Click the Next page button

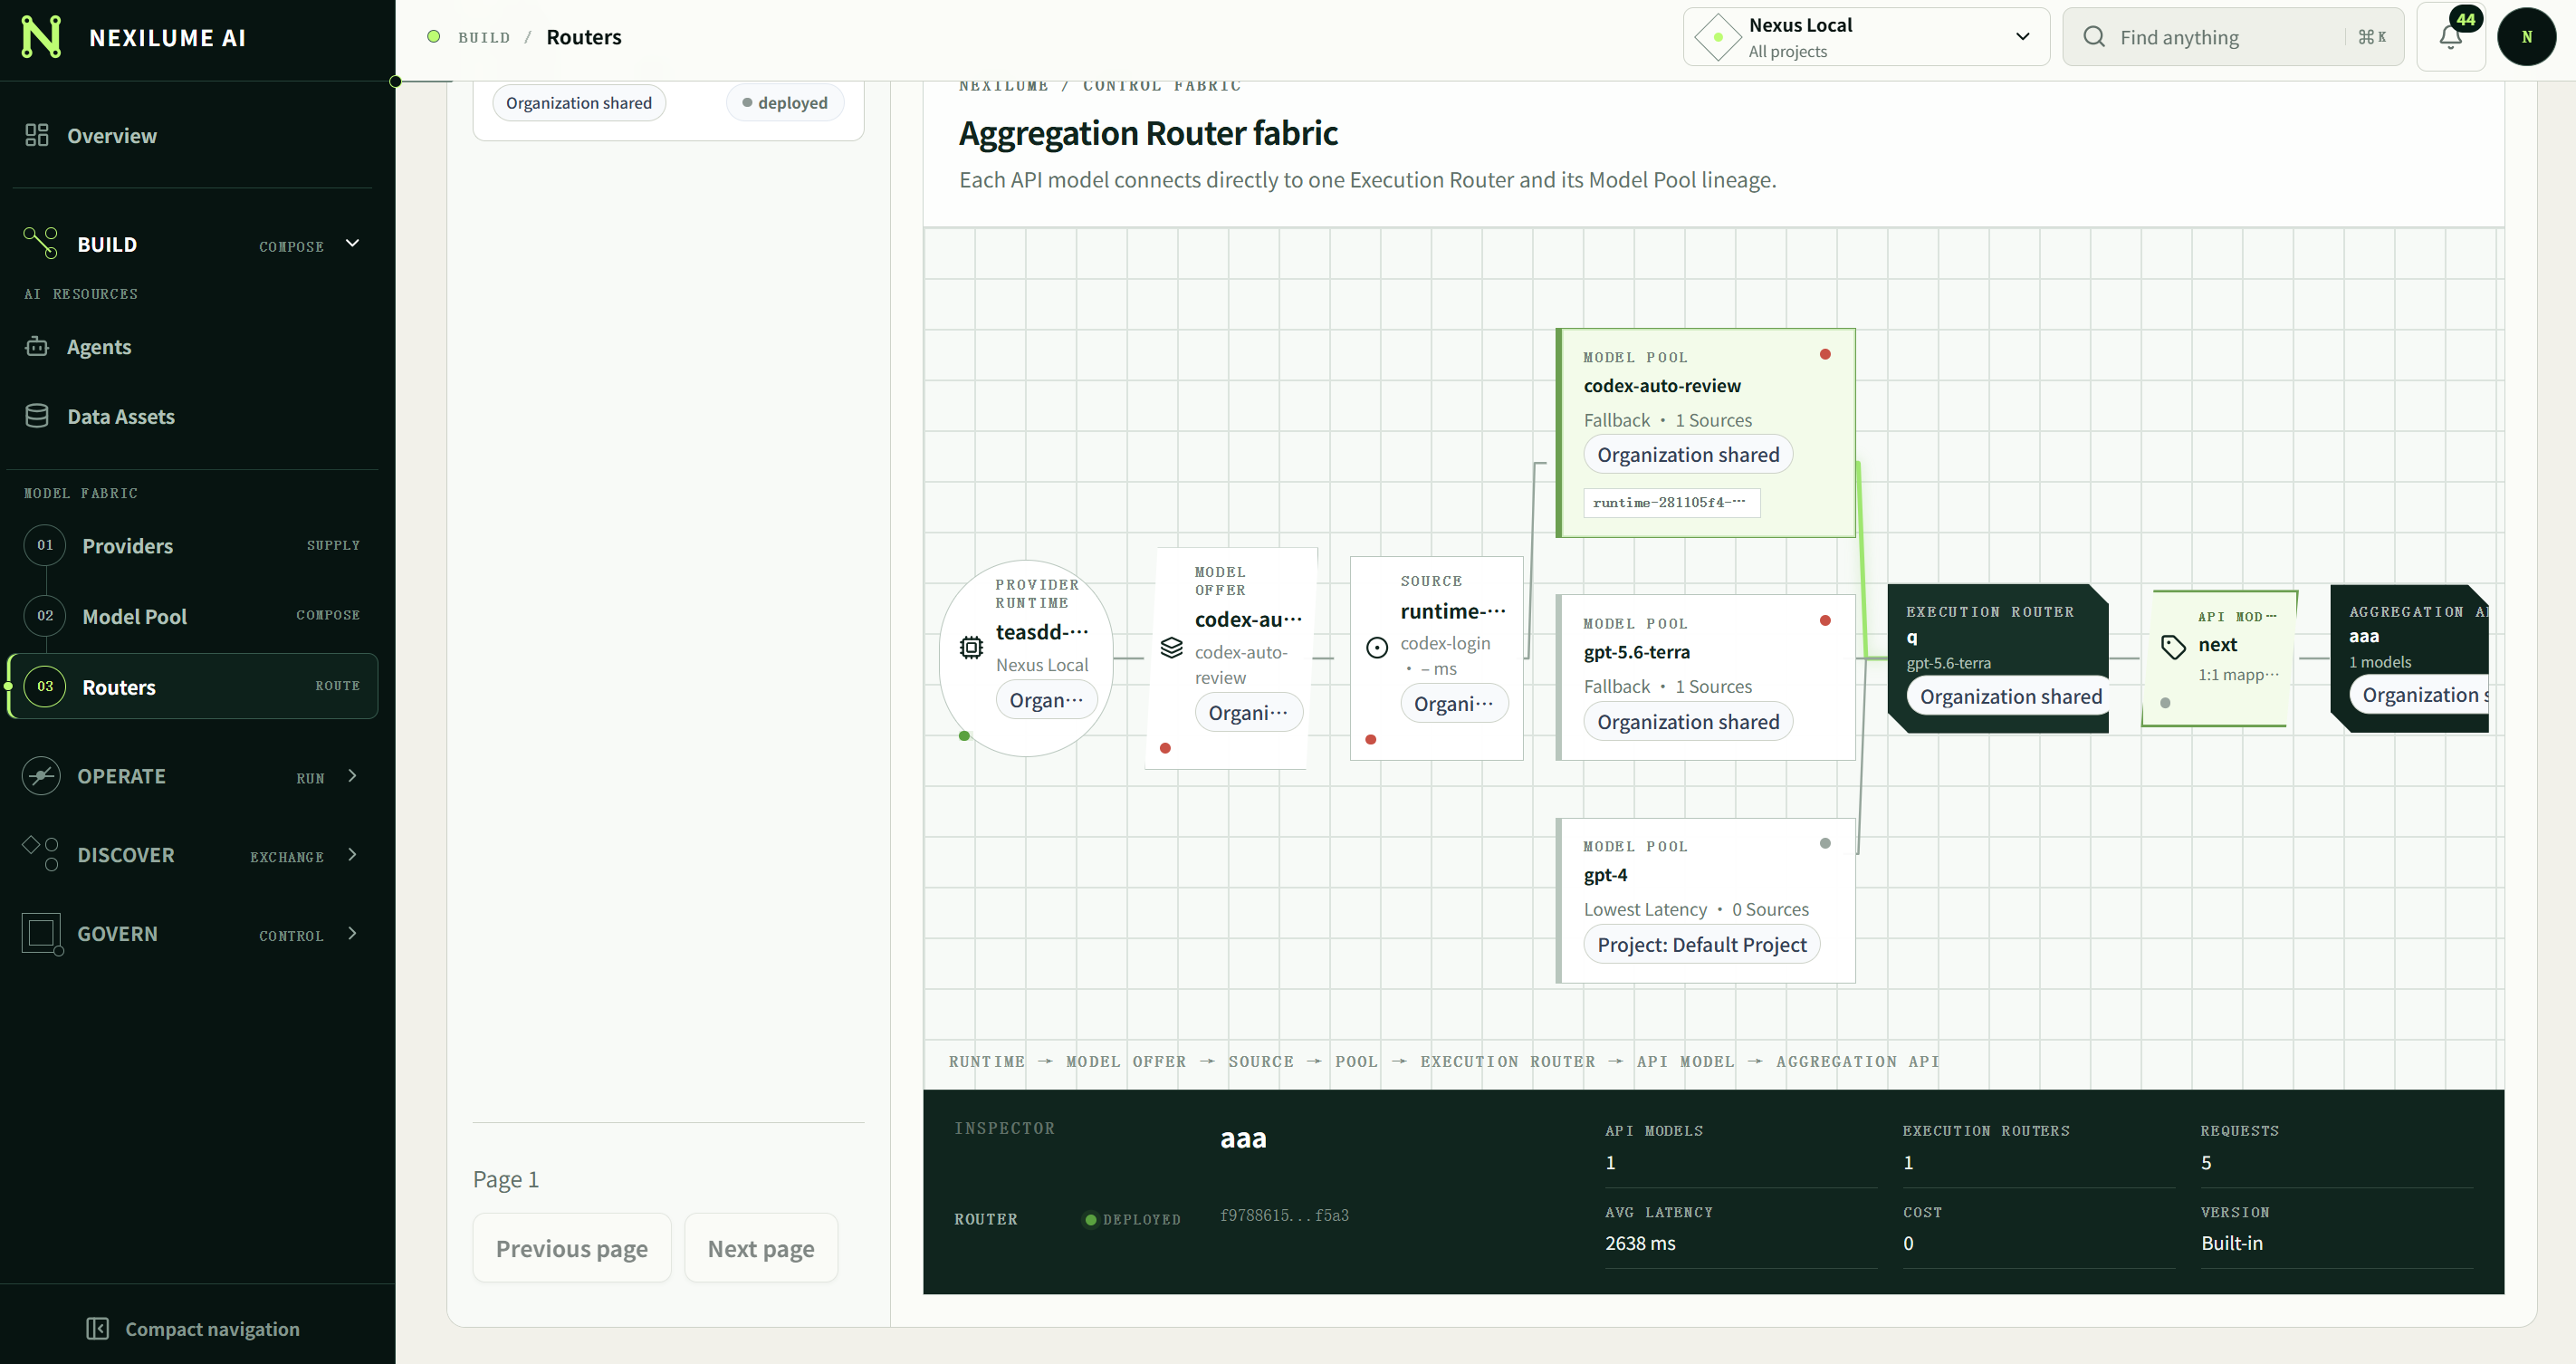tap(761, 1248)
